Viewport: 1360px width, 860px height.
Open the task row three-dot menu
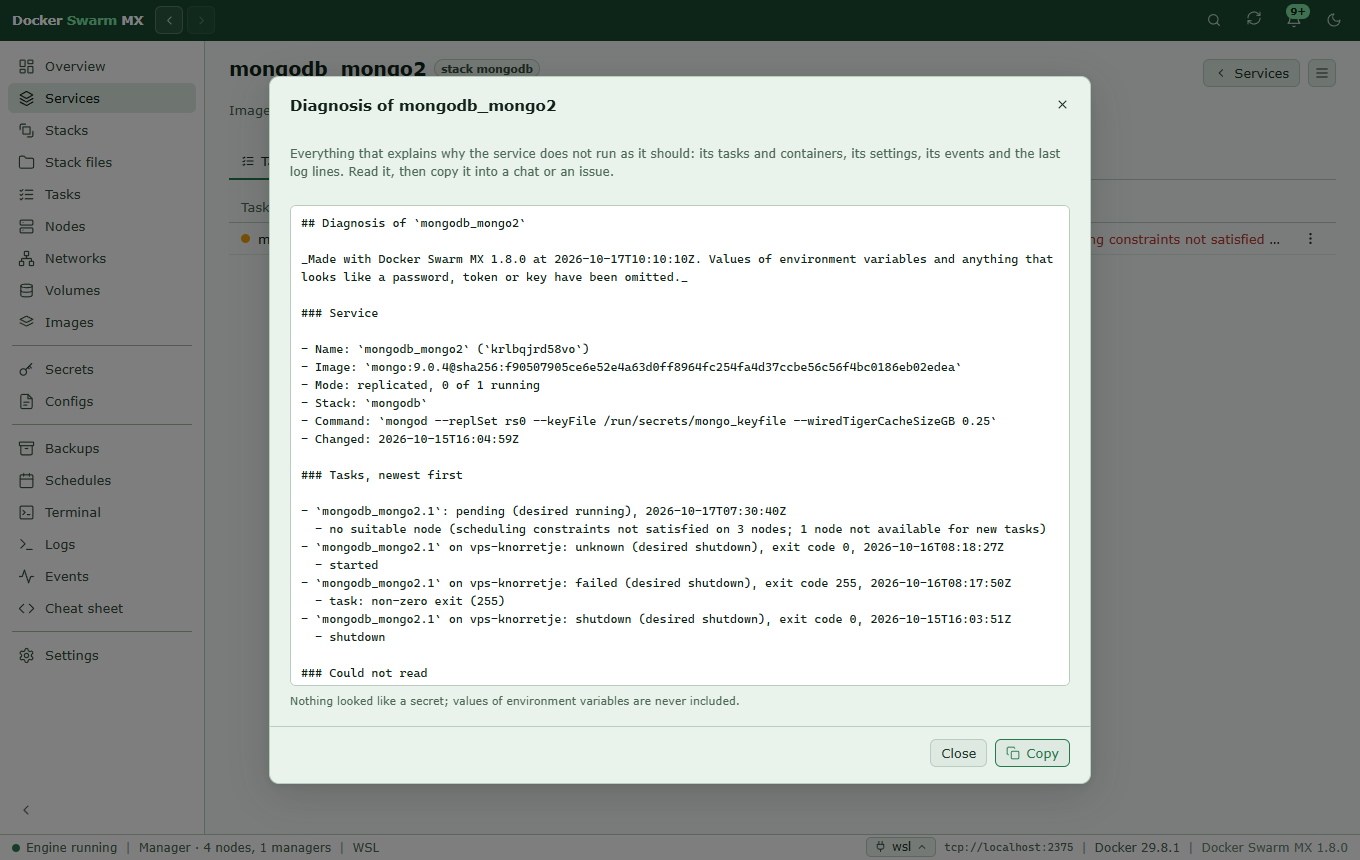click(1310, 239)
